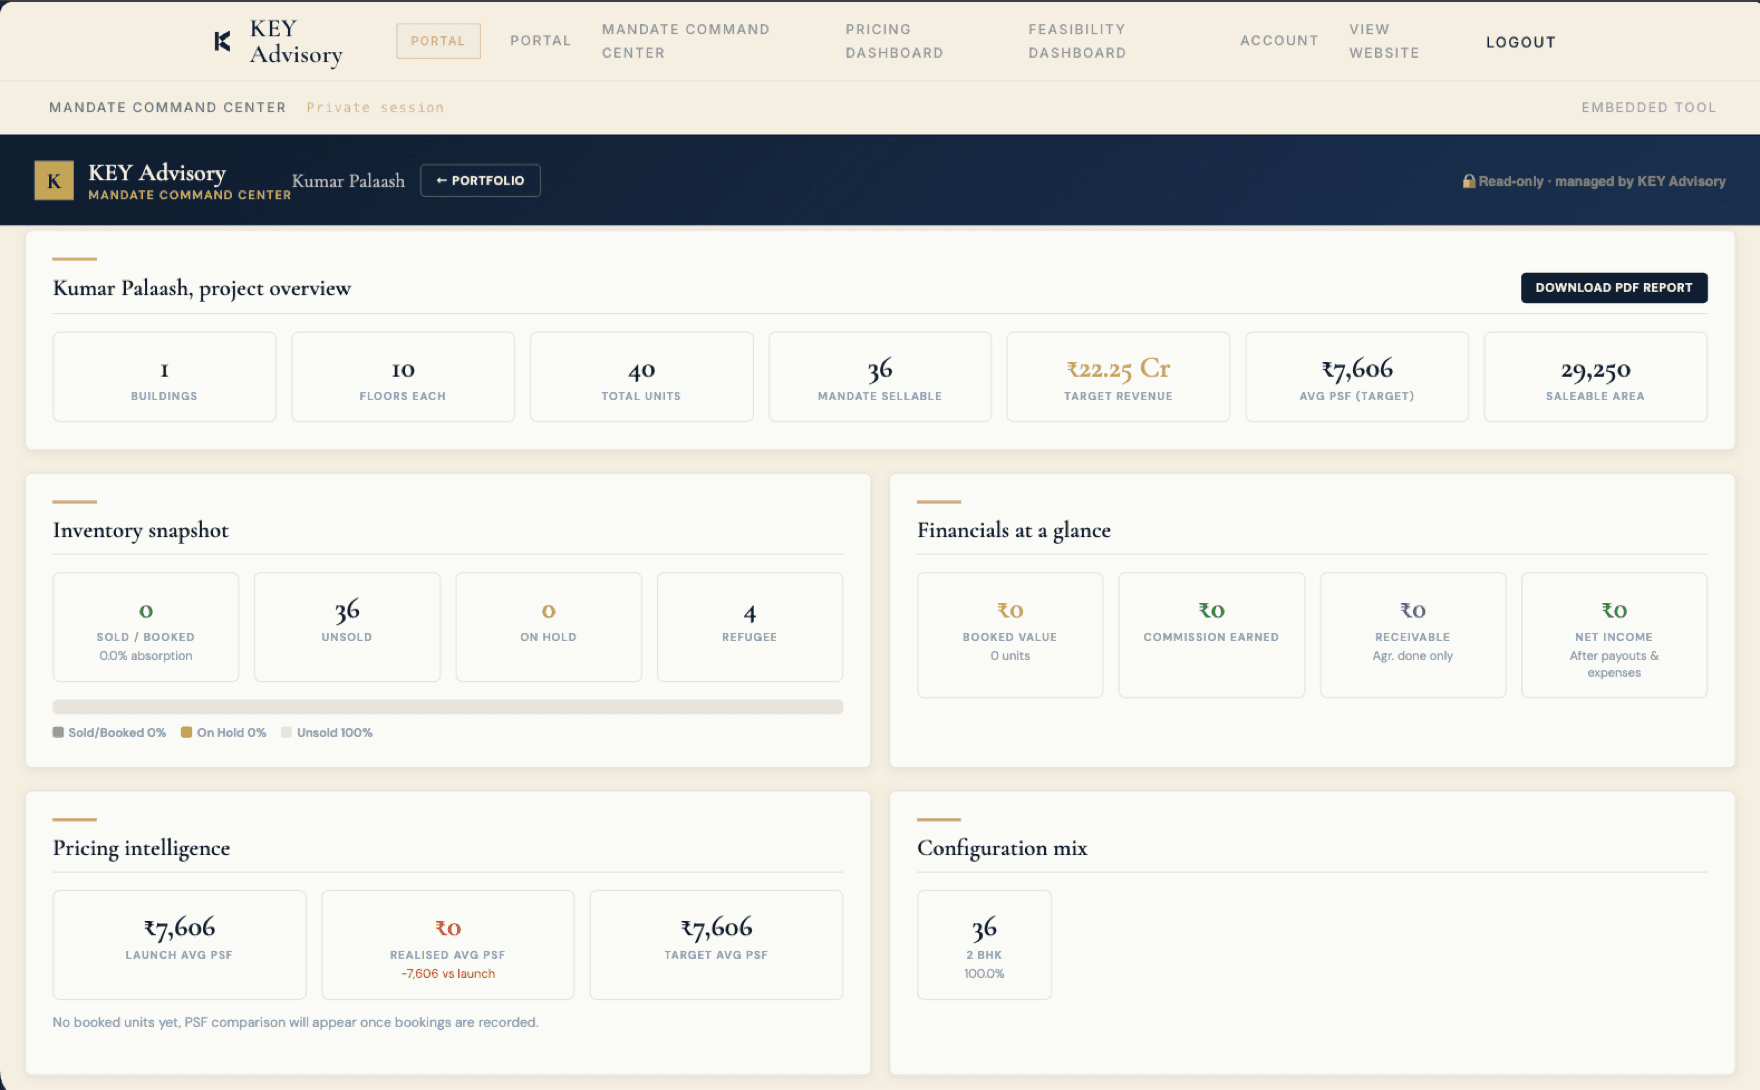Select the Realised Avg PSF card
Screen dimensions: 1760x1090
pos(448,945)
